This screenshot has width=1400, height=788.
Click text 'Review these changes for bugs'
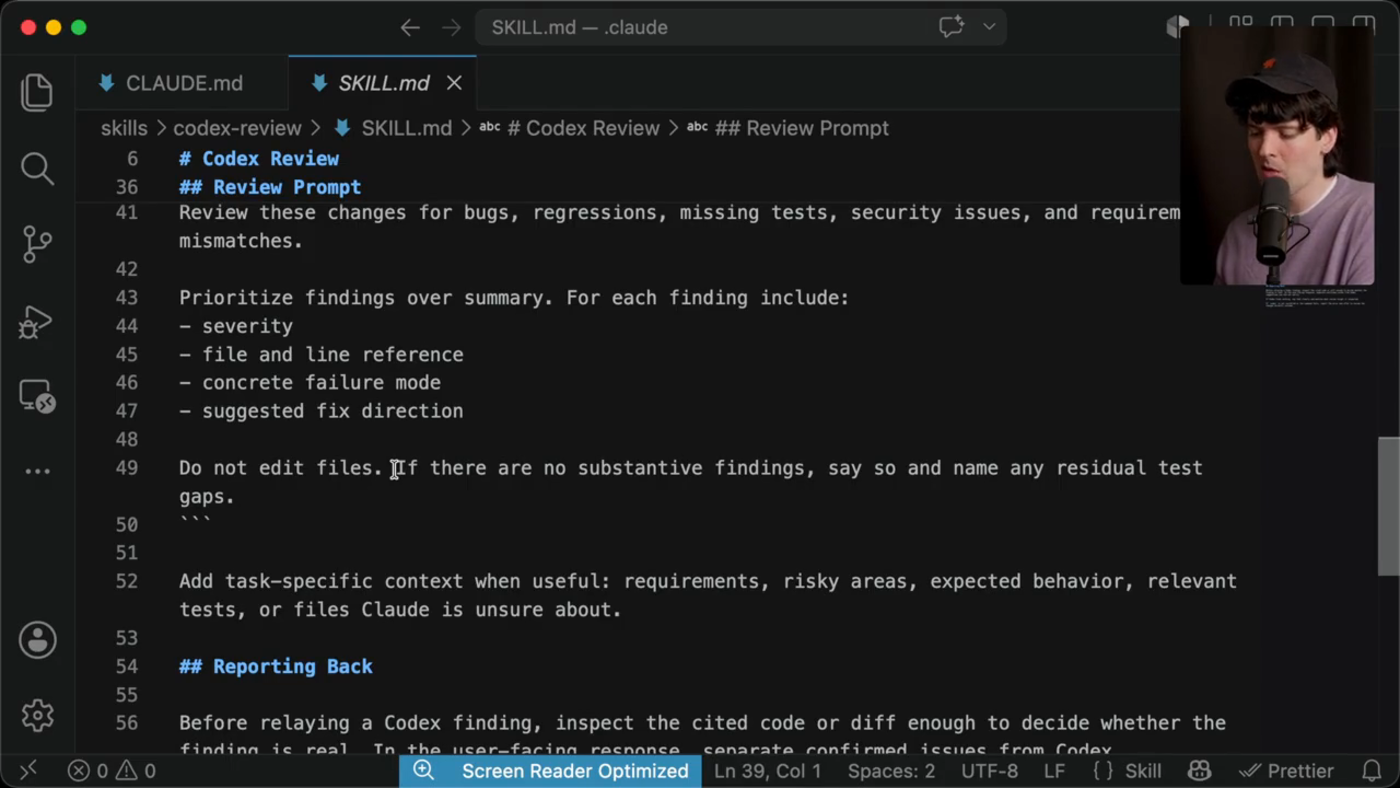(350, 213)
